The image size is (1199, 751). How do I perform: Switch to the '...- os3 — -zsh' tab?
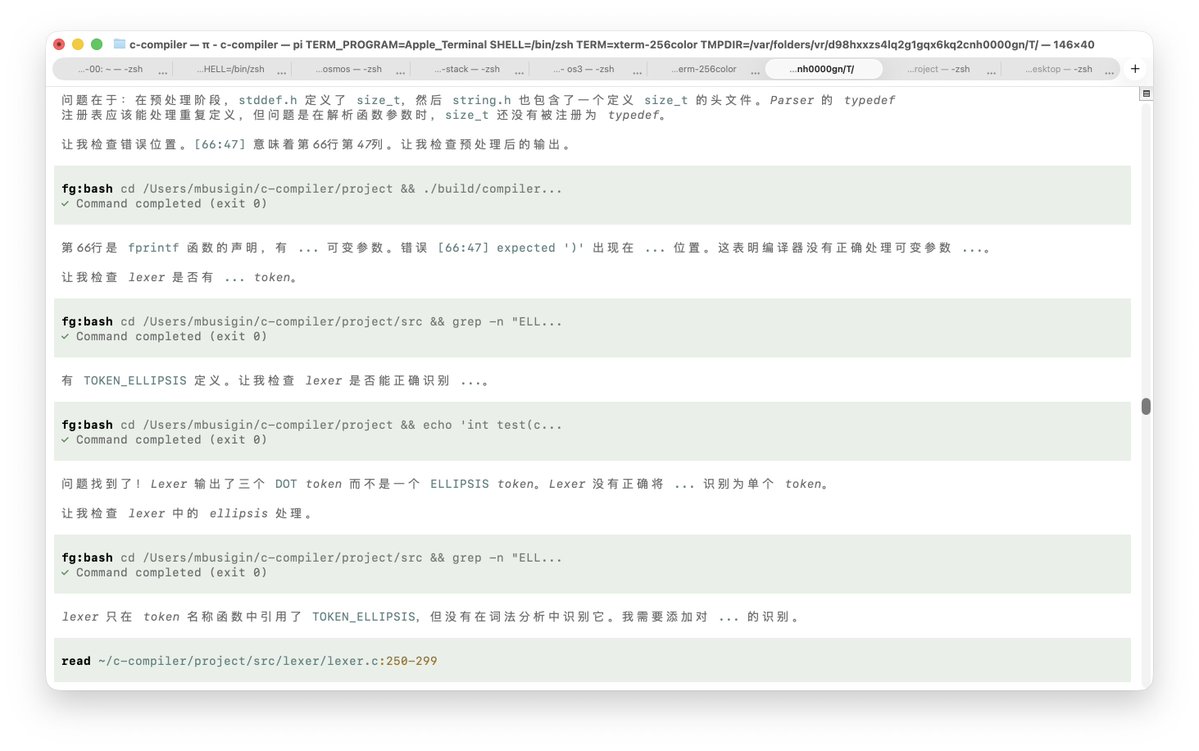click(x=586, y=69)
